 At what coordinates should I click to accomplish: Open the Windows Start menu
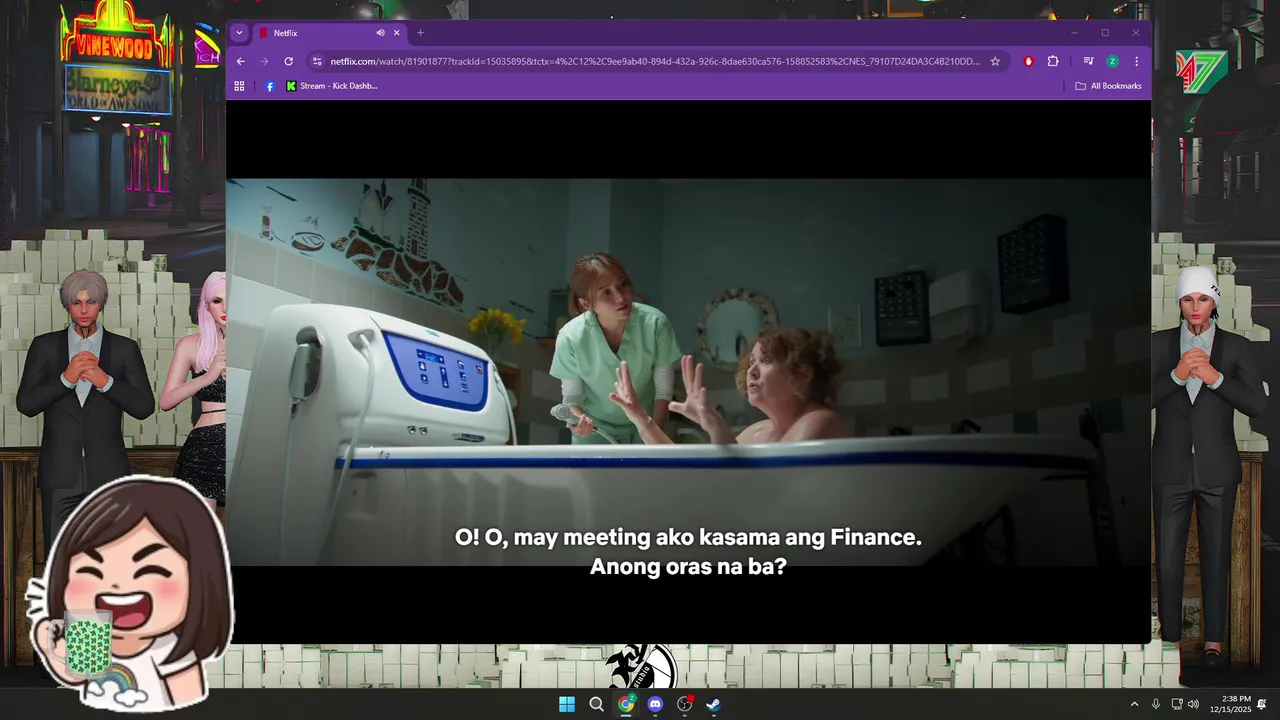pyautogui.click(x=567, y=704)
